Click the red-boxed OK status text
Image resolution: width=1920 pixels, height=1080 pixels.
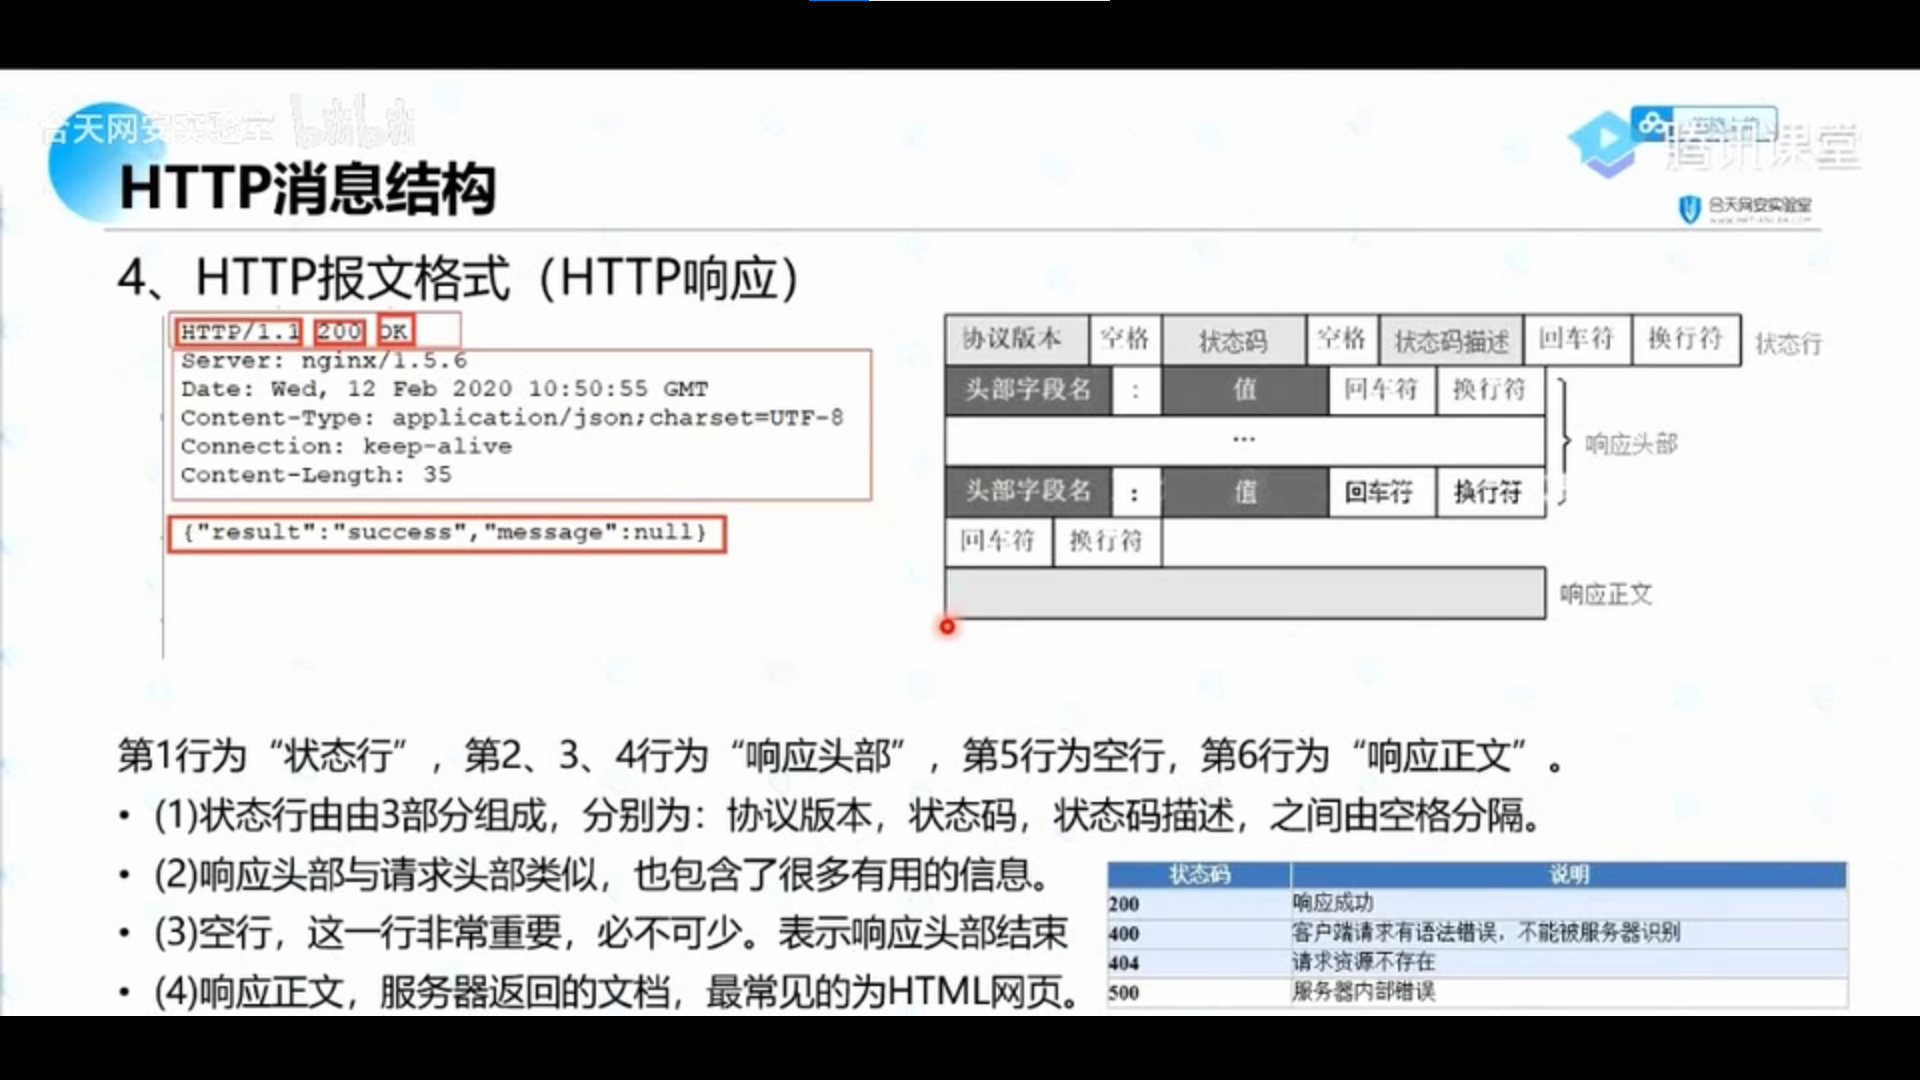(394, 332)
